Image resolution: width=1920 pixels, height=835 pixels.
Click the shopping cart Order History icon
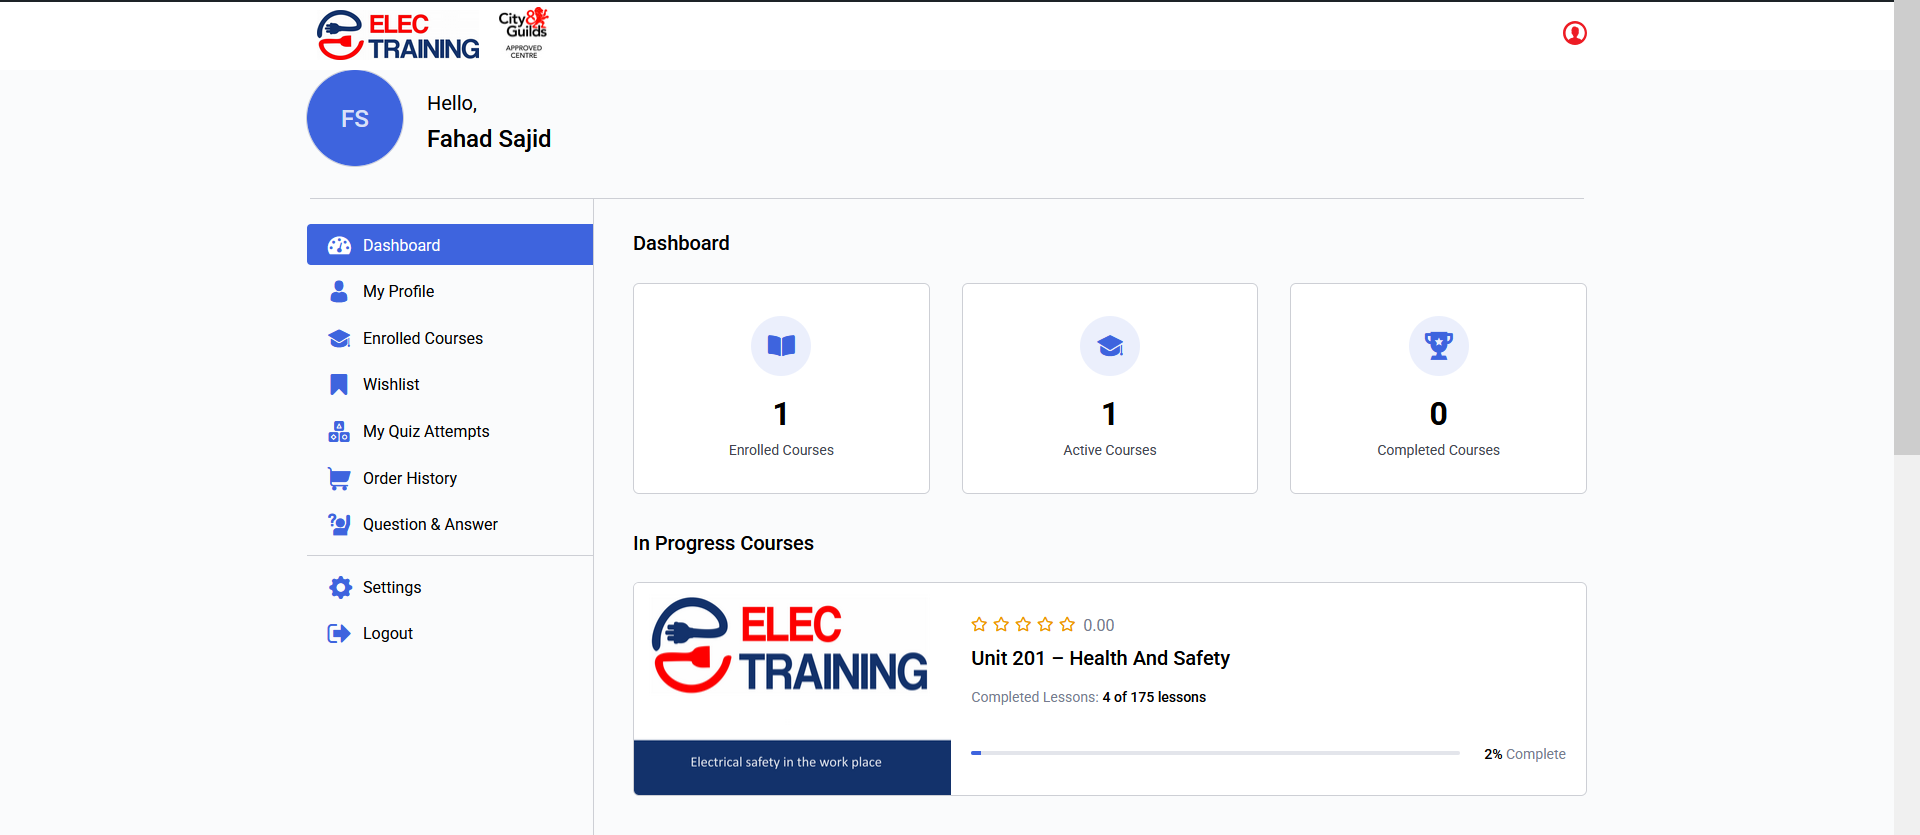click(340, 479)
